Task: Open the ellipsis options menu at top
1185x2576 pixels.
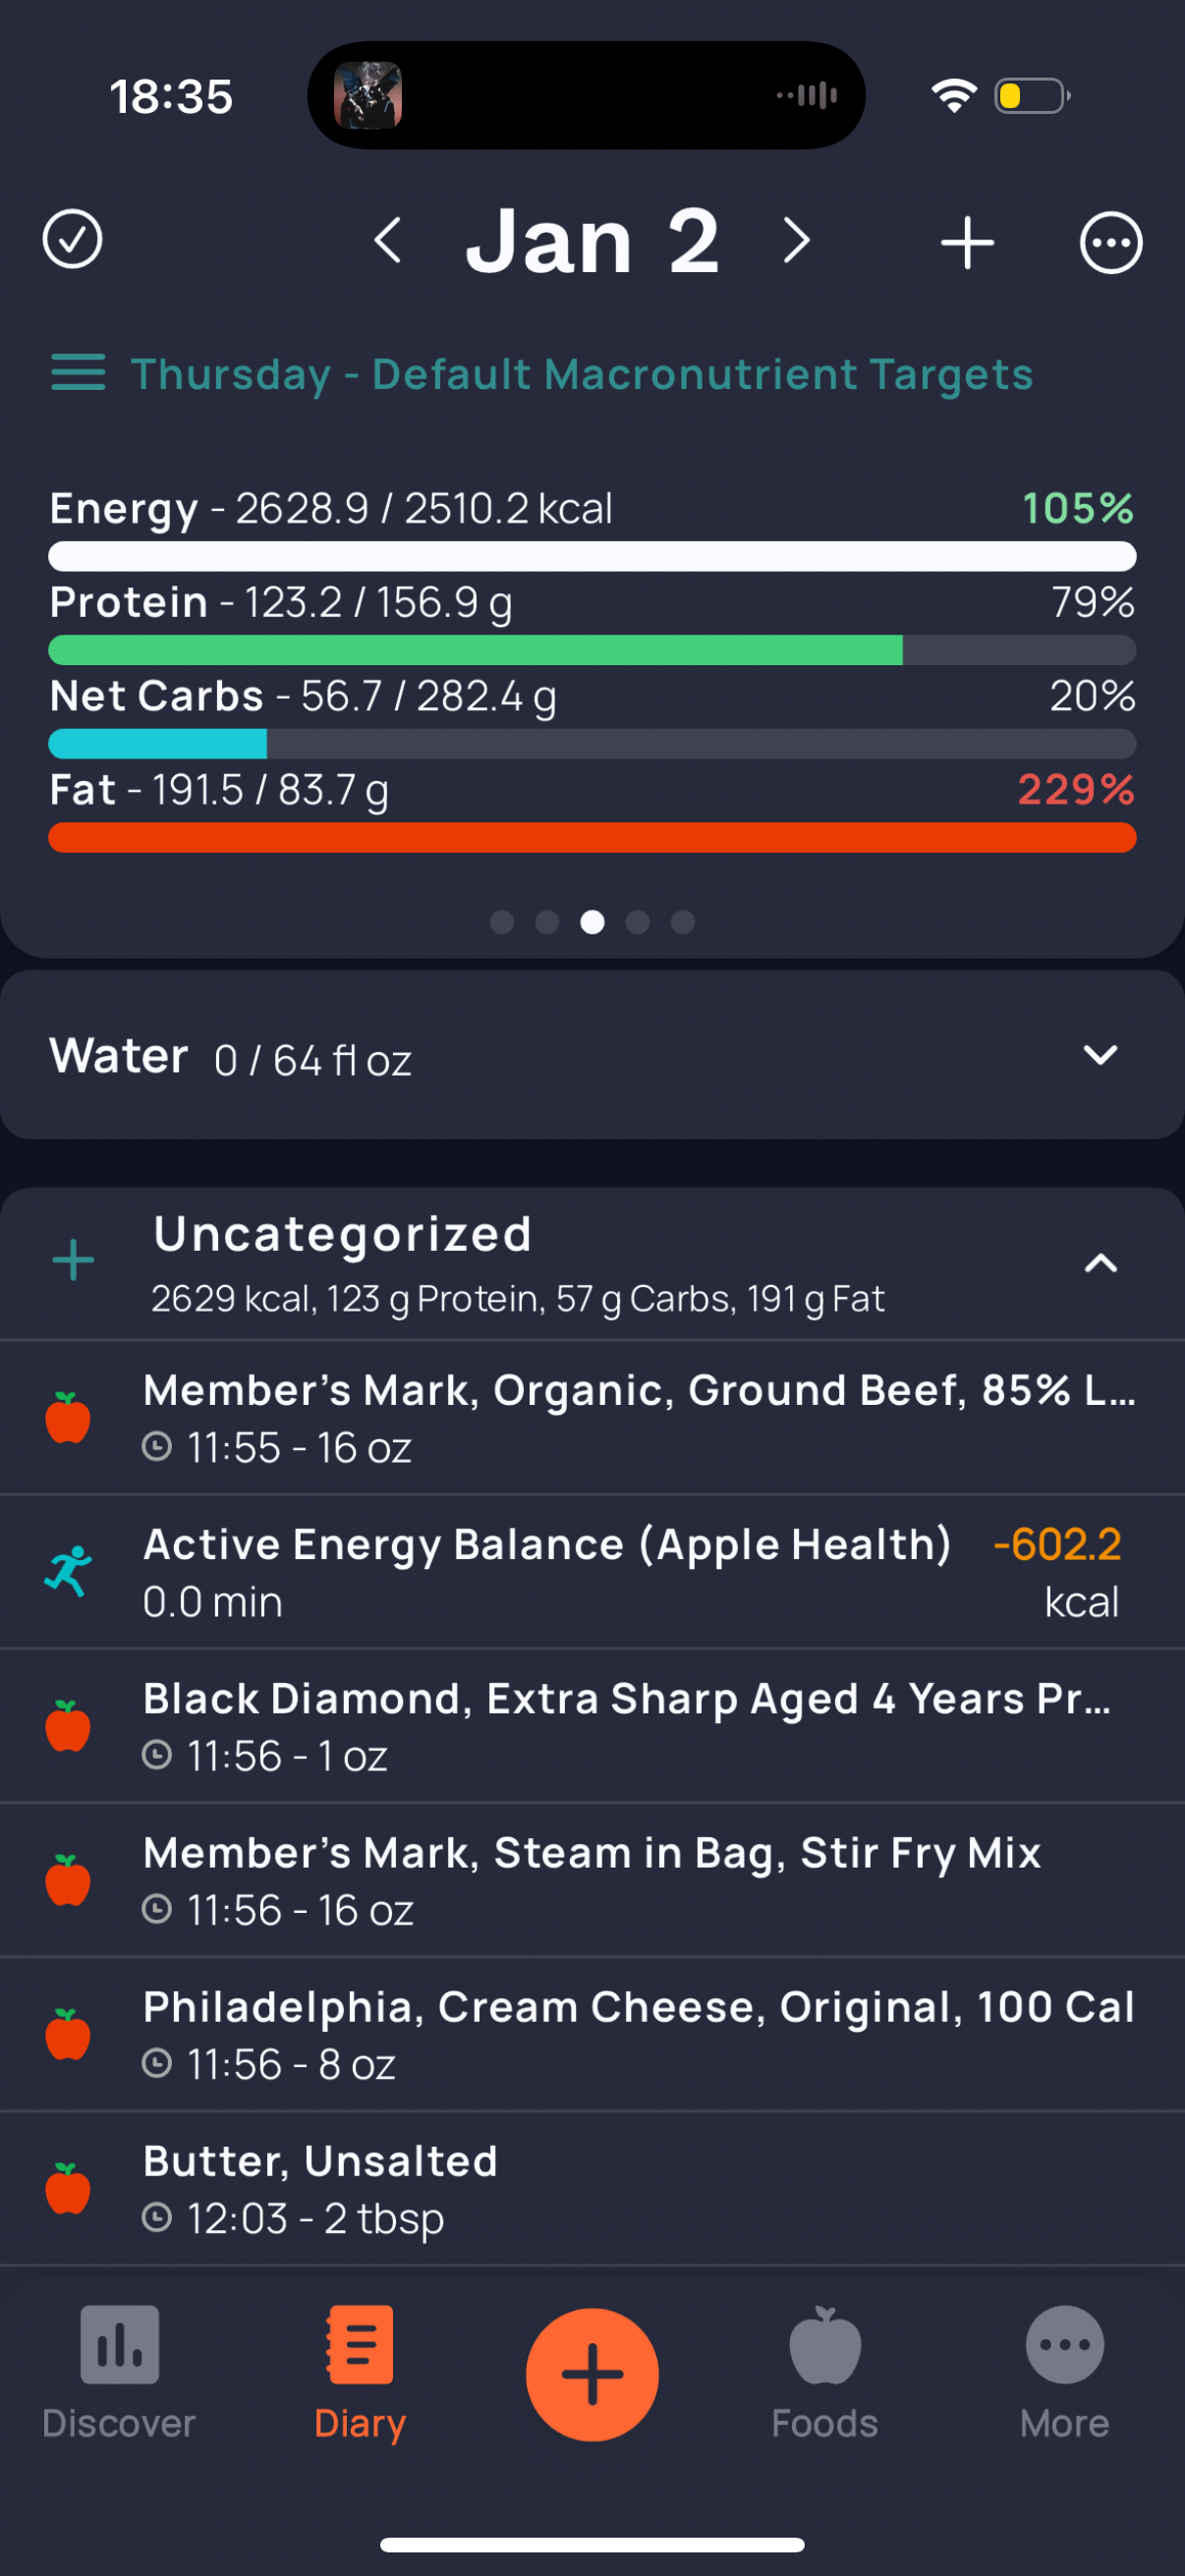Action: coord(1110,242)
